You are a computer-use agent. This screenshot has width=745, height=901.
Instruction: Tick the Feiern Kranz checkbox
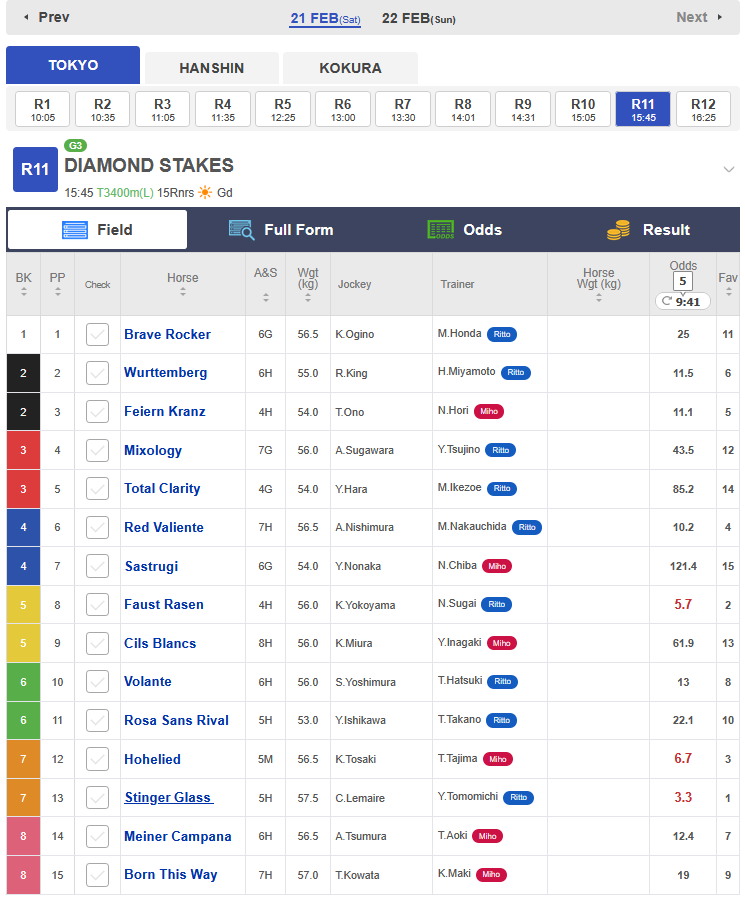click(98, 411)
